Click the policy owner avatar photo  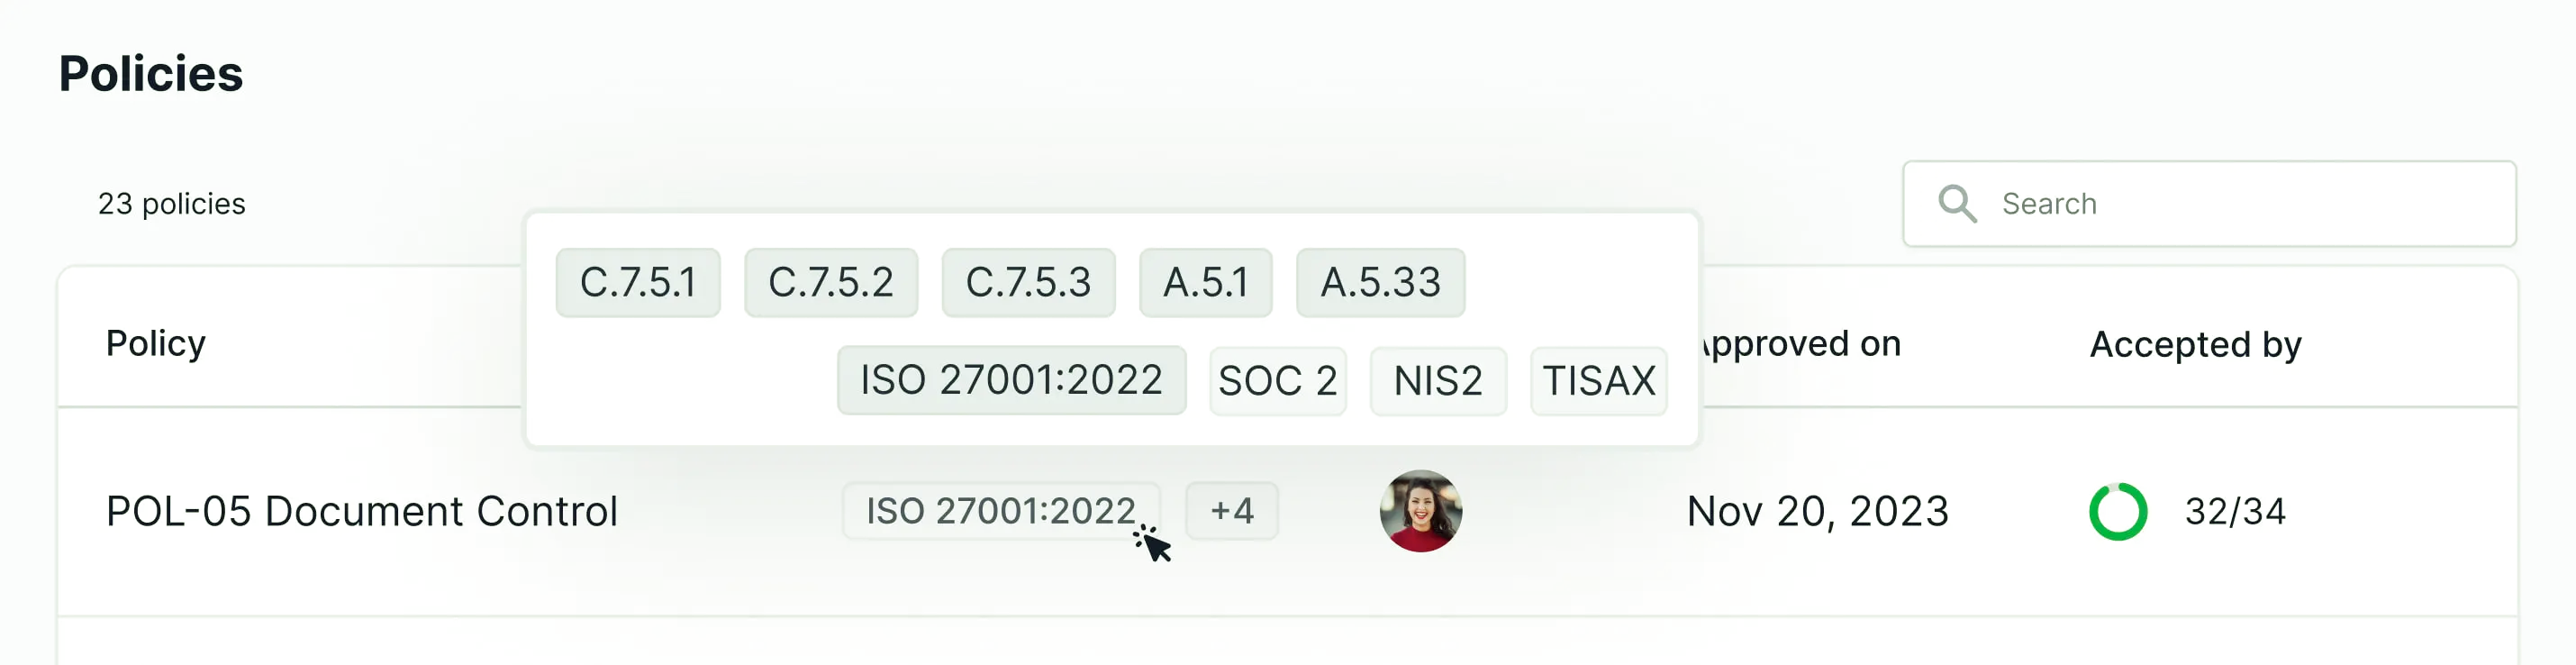pos(1420,511)
